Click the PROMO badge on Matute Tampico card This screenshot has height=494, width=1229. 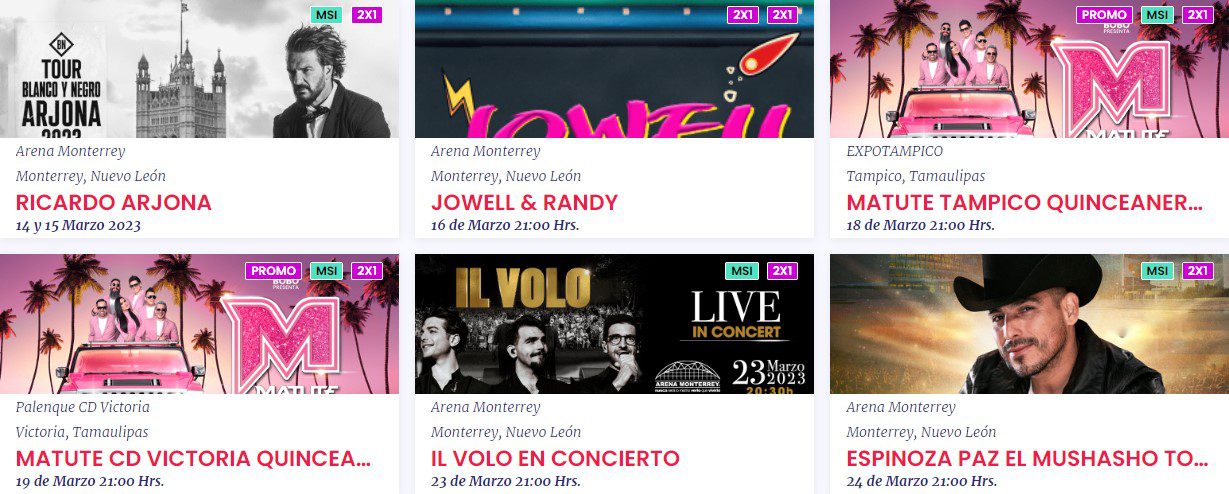coord(1105,15)
